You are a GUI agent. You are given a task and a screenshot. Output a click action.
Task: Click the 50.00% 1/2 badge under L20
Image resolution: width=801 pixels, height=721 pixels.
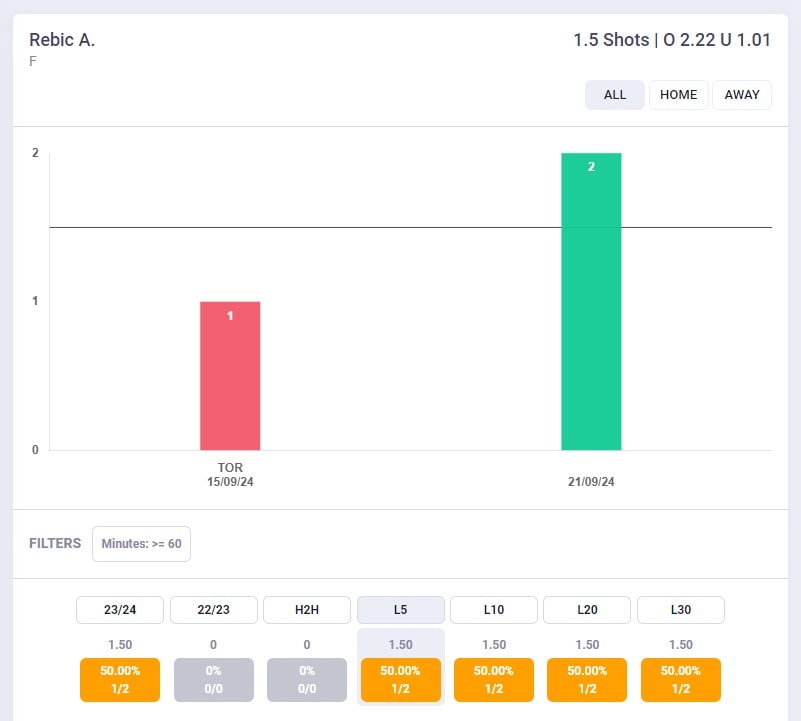[x=587, y=680]
